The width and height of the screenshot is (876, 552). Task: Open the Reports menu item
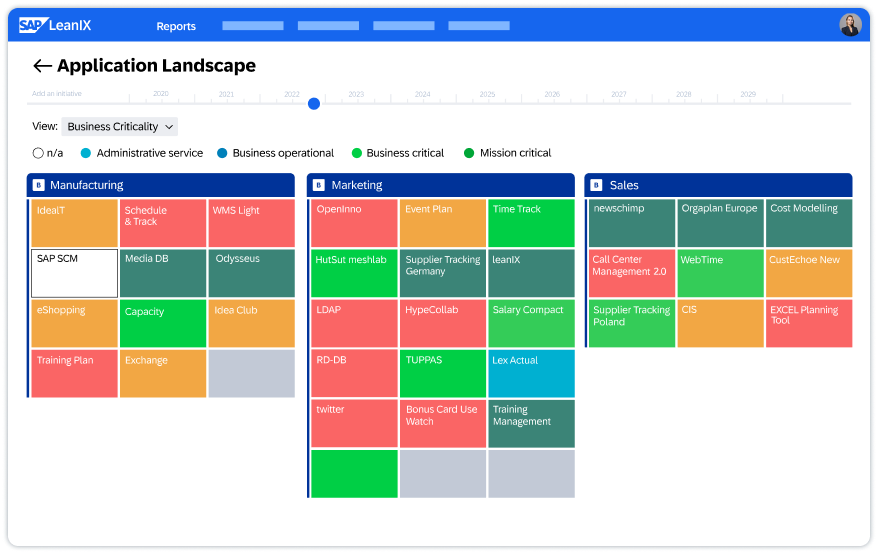176,26
